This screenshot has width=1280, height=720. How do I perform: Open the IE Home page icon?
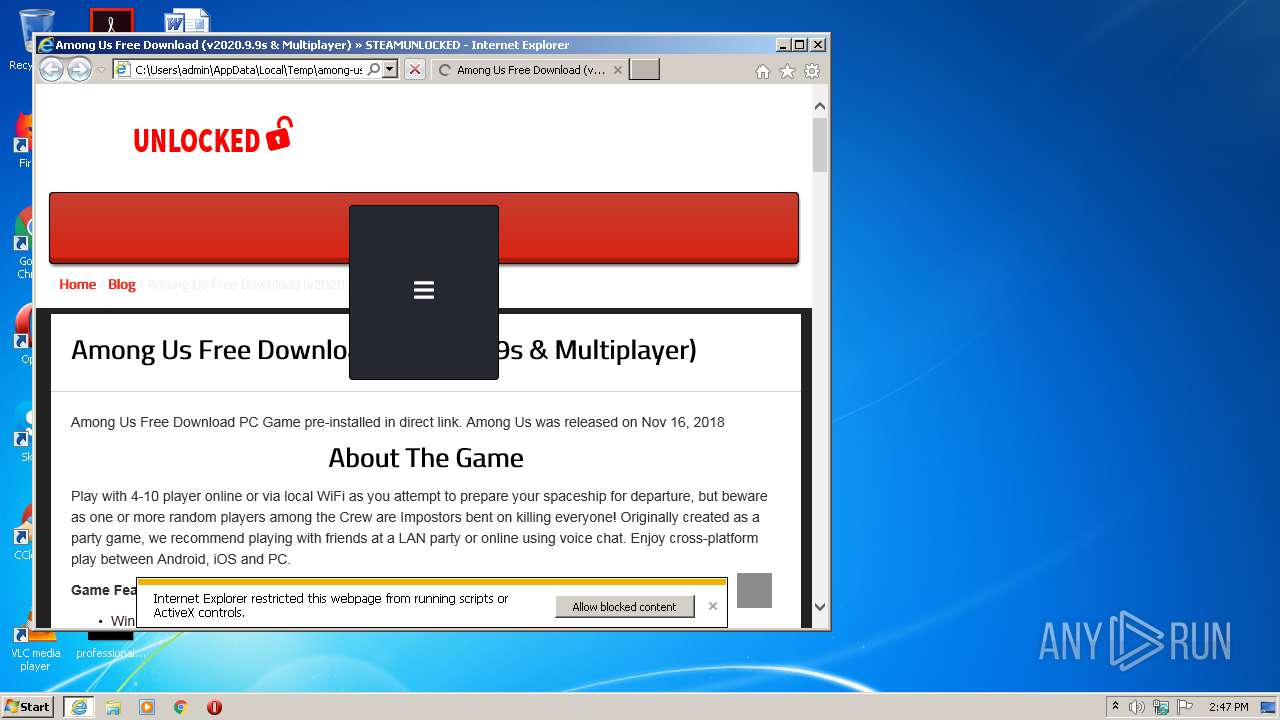[763, 71]
